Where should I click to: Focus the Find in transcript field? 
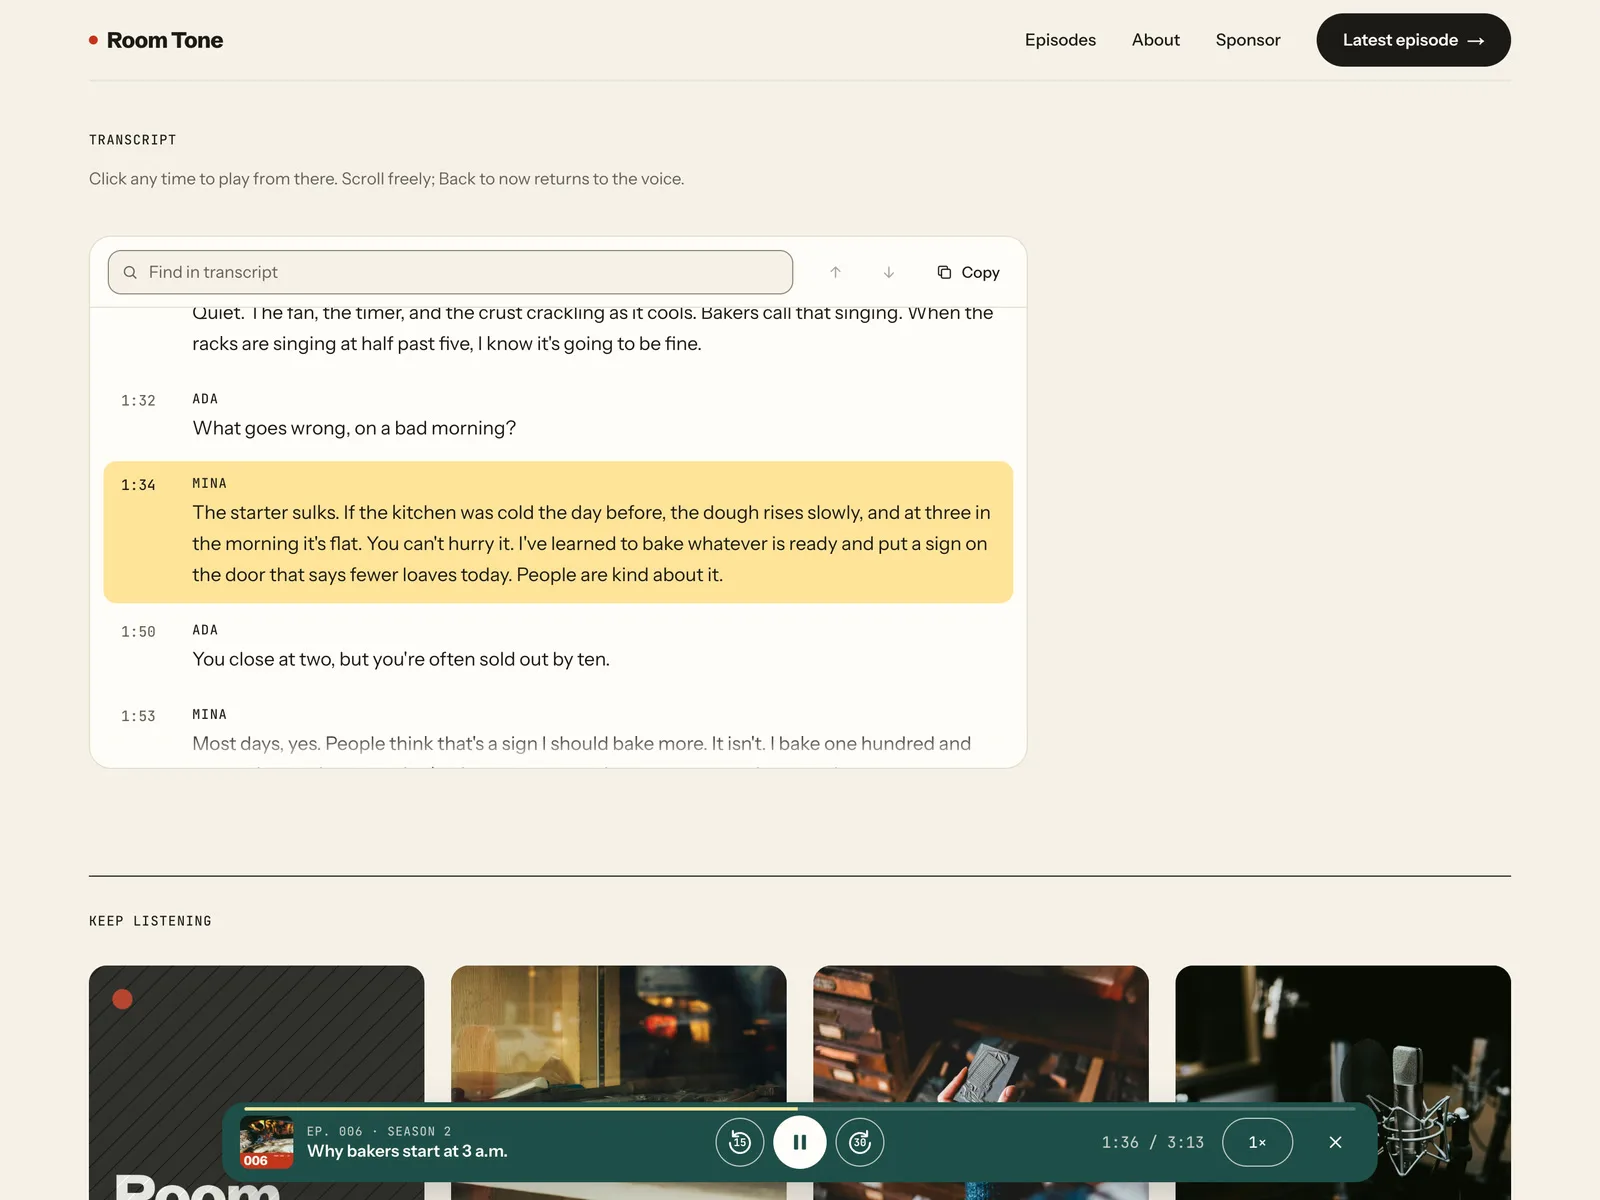pyautogui.click(x=450, y=272)
